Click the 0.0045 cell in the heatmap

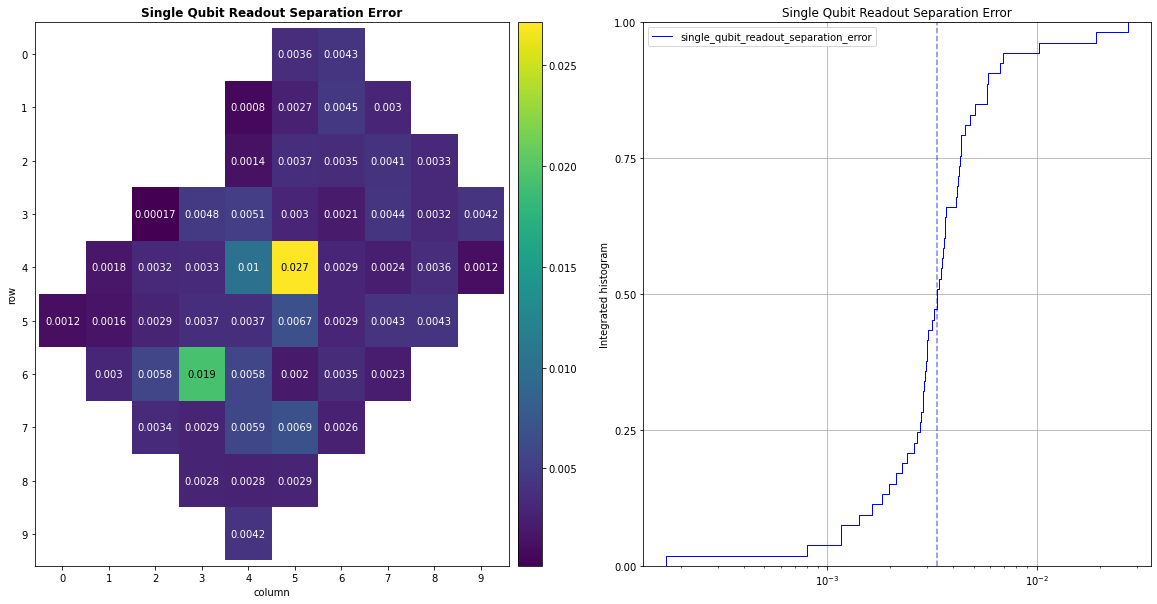[341, 108]
